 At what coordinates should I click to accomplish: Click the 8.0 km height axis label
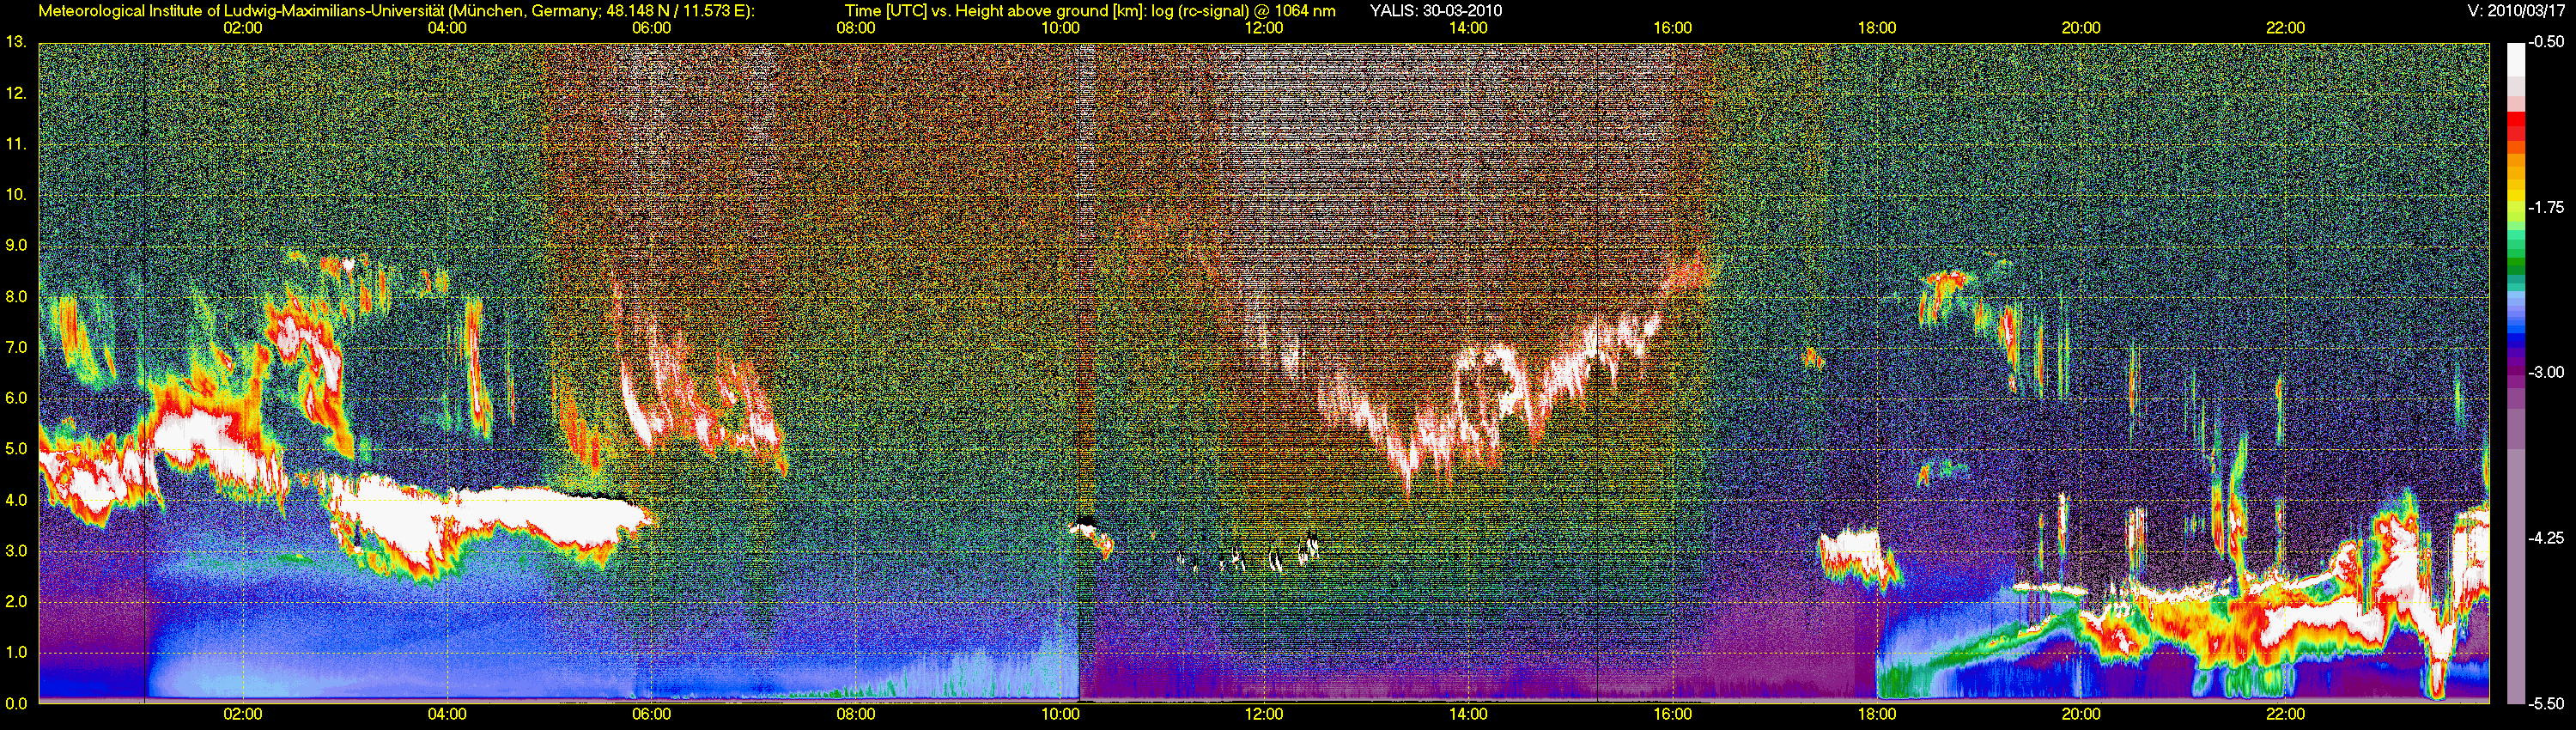[16, 297]
